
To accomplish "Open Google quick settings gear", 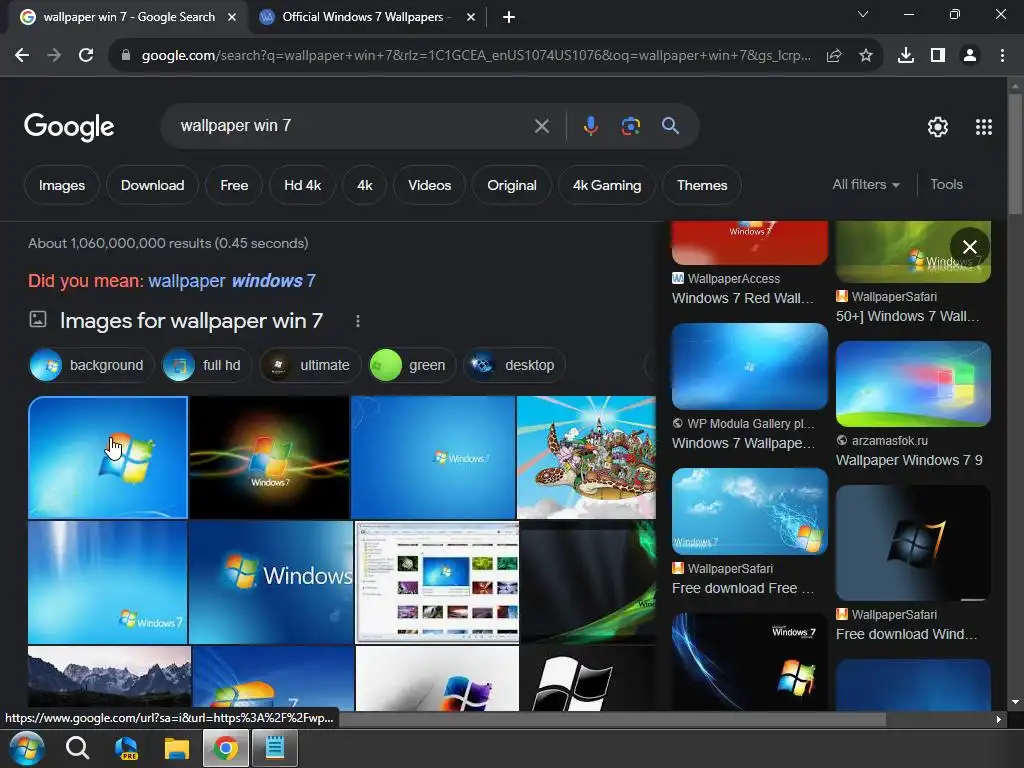I will [x=938, y=127].
